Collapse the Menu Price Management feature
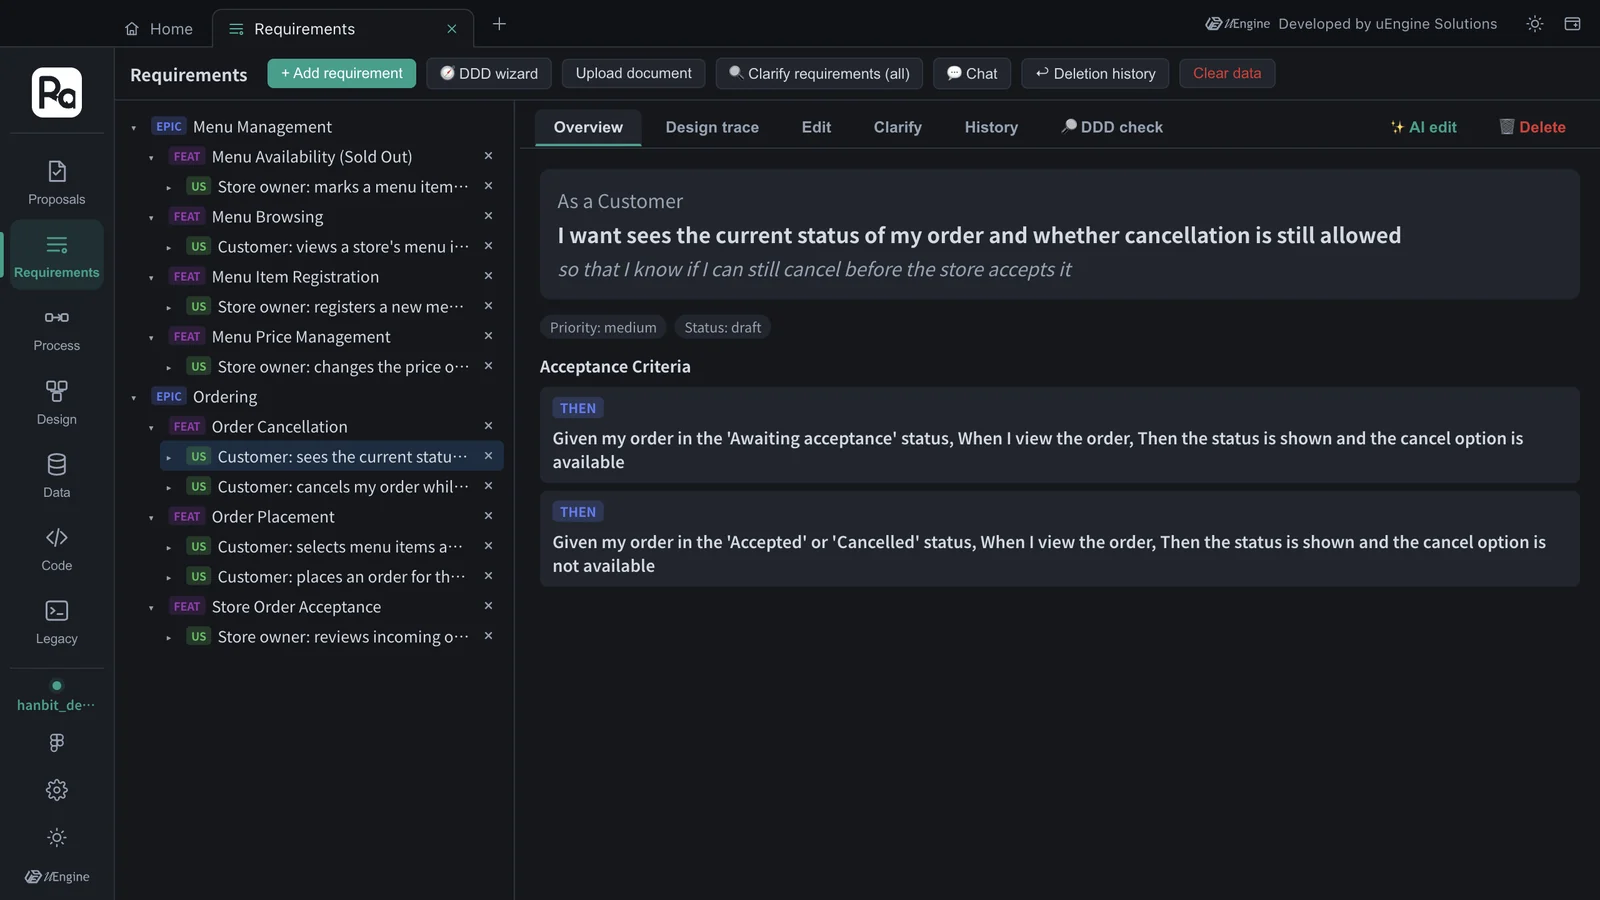The width and height of the screenshot is (1600, 900). [x=152, y=338]
